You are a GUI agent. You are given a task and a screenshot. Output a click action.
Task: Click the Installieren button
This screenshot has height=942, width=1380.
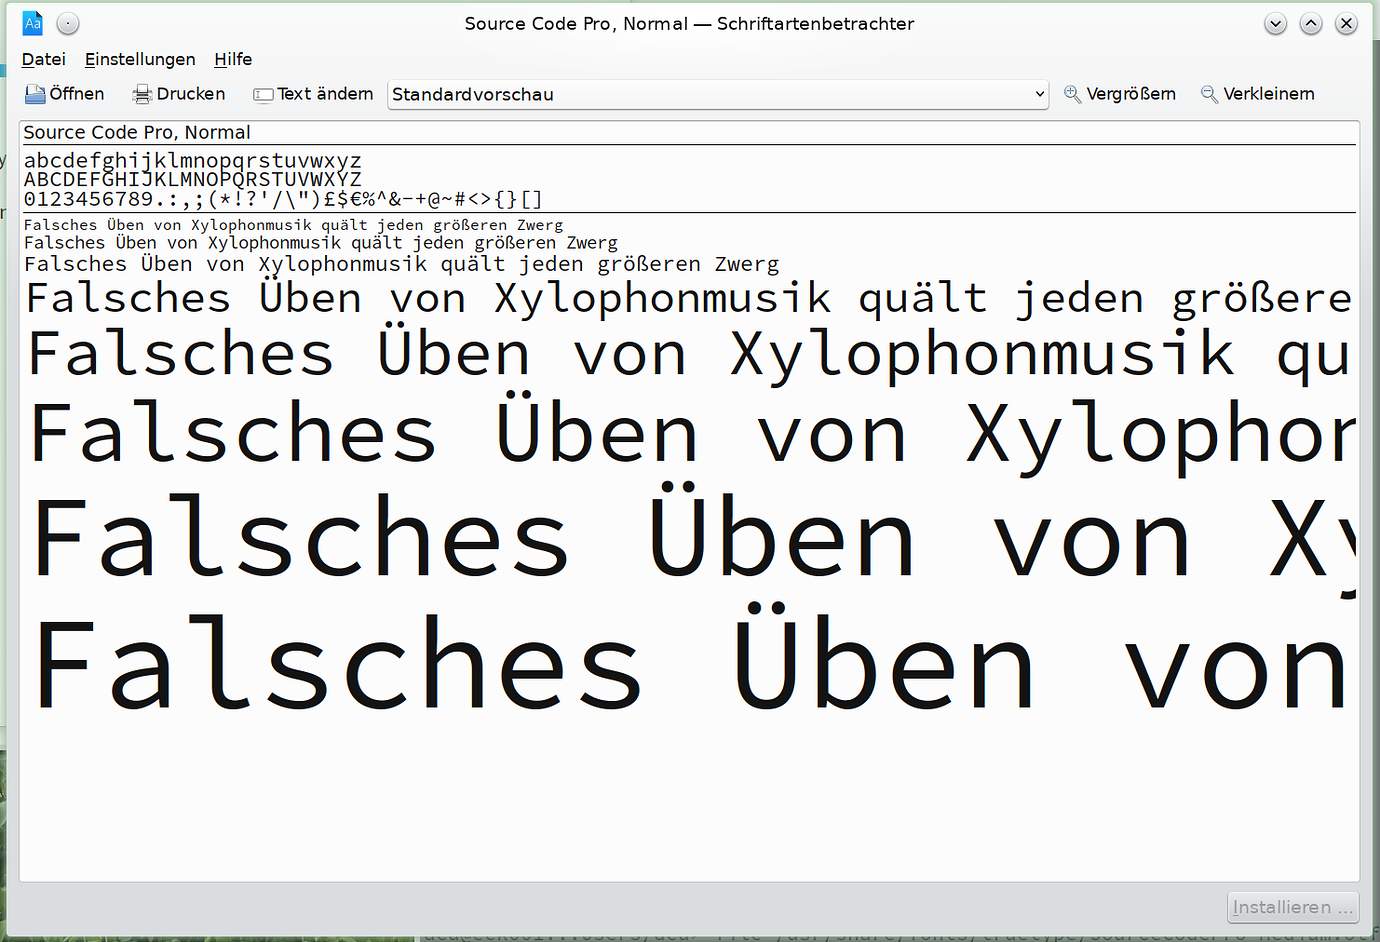click(x=1292, y=907)
